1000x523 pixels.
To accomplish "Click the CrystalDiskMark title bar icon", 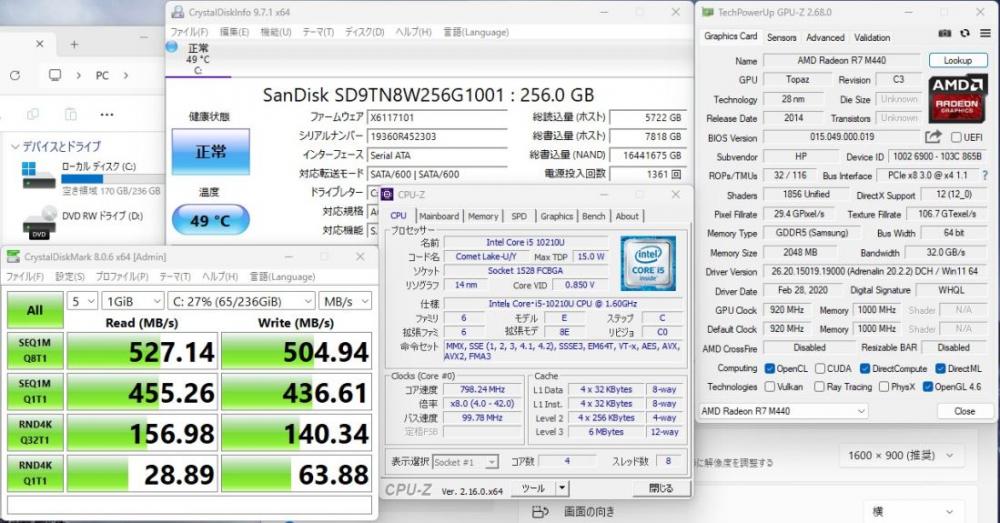I will [13, 256].
